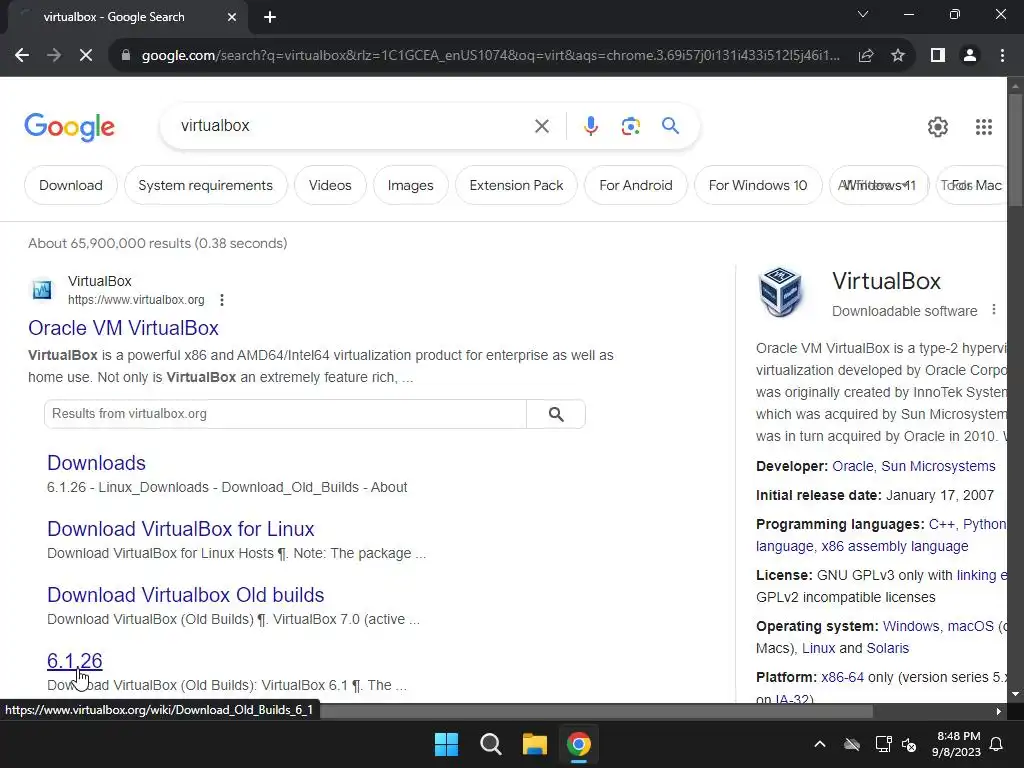Filter results by Download
Screen dimensions: 1024x768
pos(71,185)
